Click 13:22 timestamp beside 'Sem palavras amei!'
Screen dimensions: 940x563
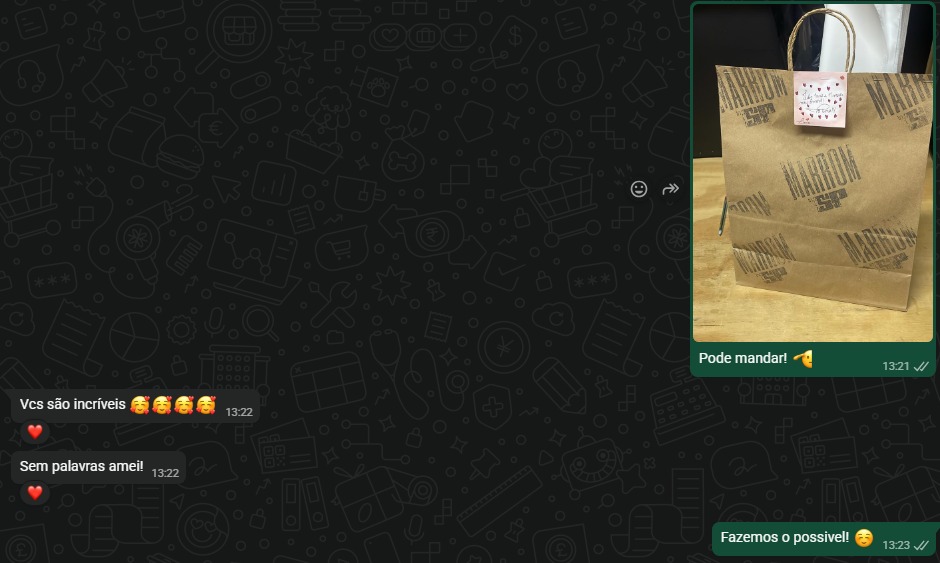(165, 473)
